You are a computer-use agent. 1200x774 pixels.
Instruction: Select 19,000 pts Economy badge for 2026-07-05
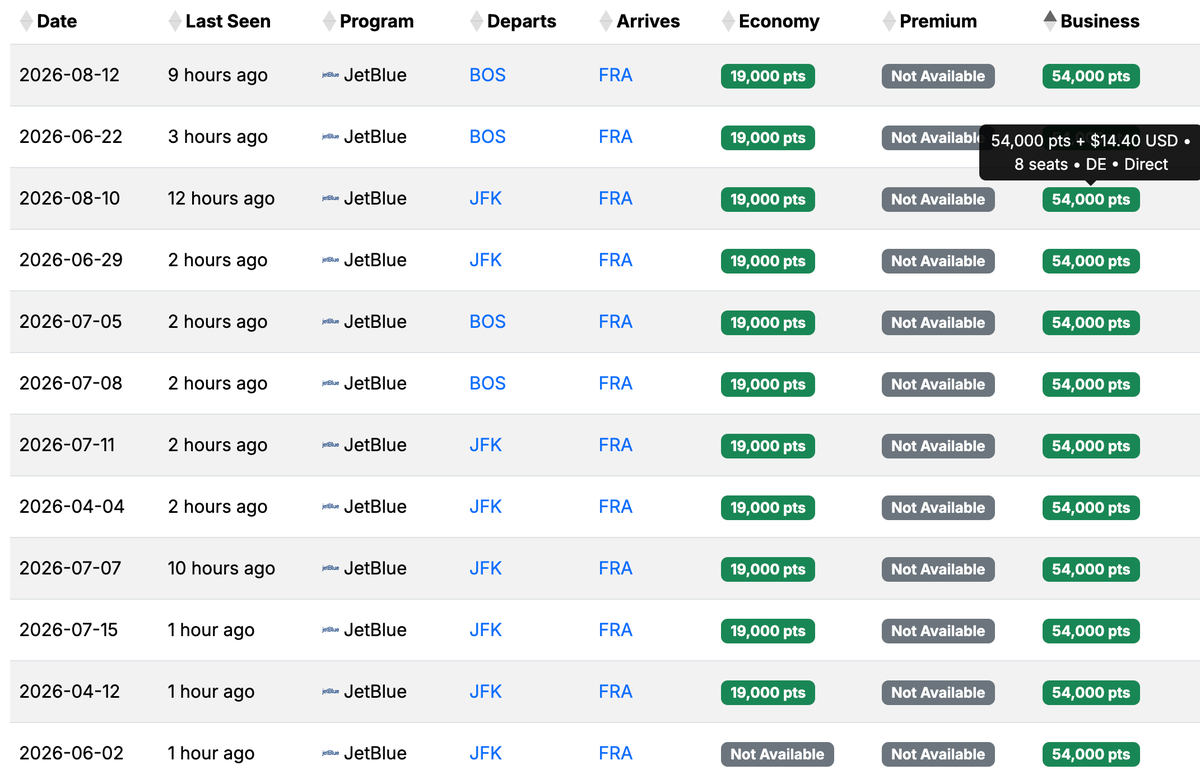767,323
